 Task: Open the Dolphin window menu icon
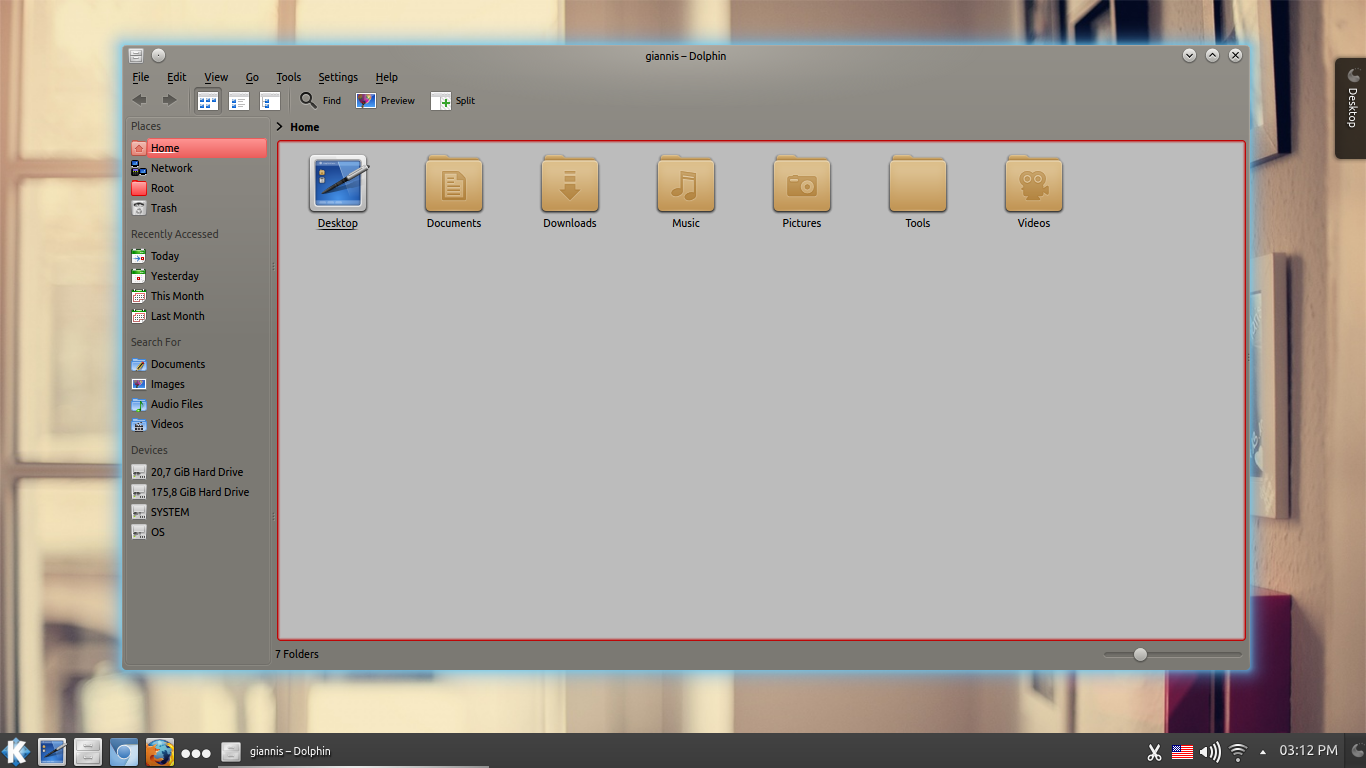(137, 56)
